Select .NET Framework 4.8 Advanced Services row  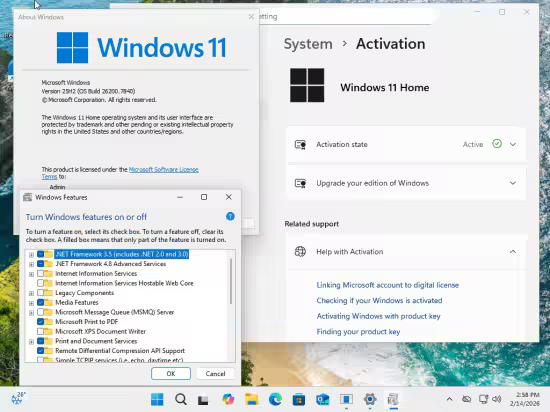click(110, 264)
